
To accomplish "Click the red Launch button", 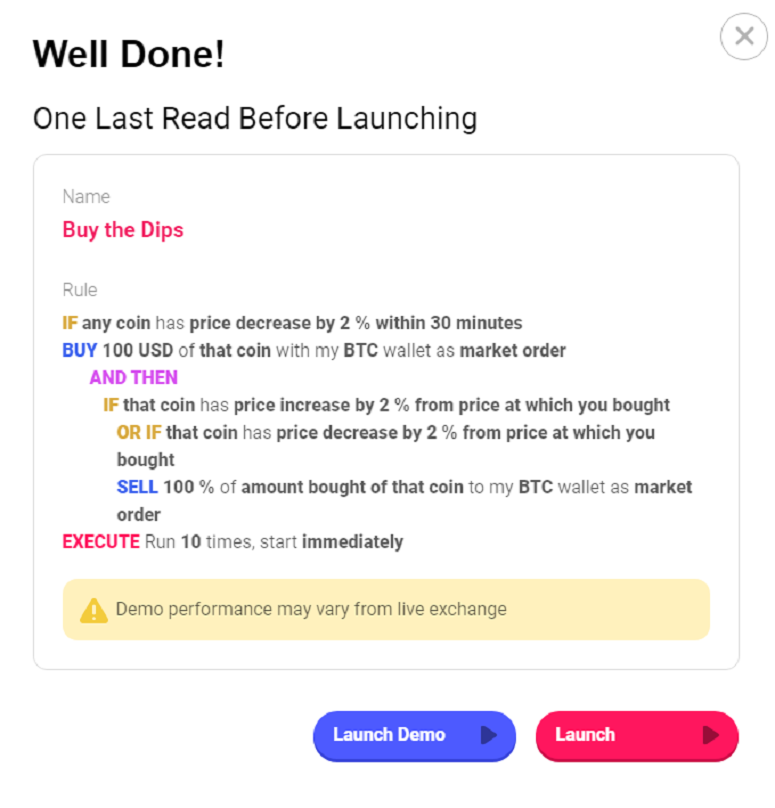I will pyautogui.click(x=637, y=735).
